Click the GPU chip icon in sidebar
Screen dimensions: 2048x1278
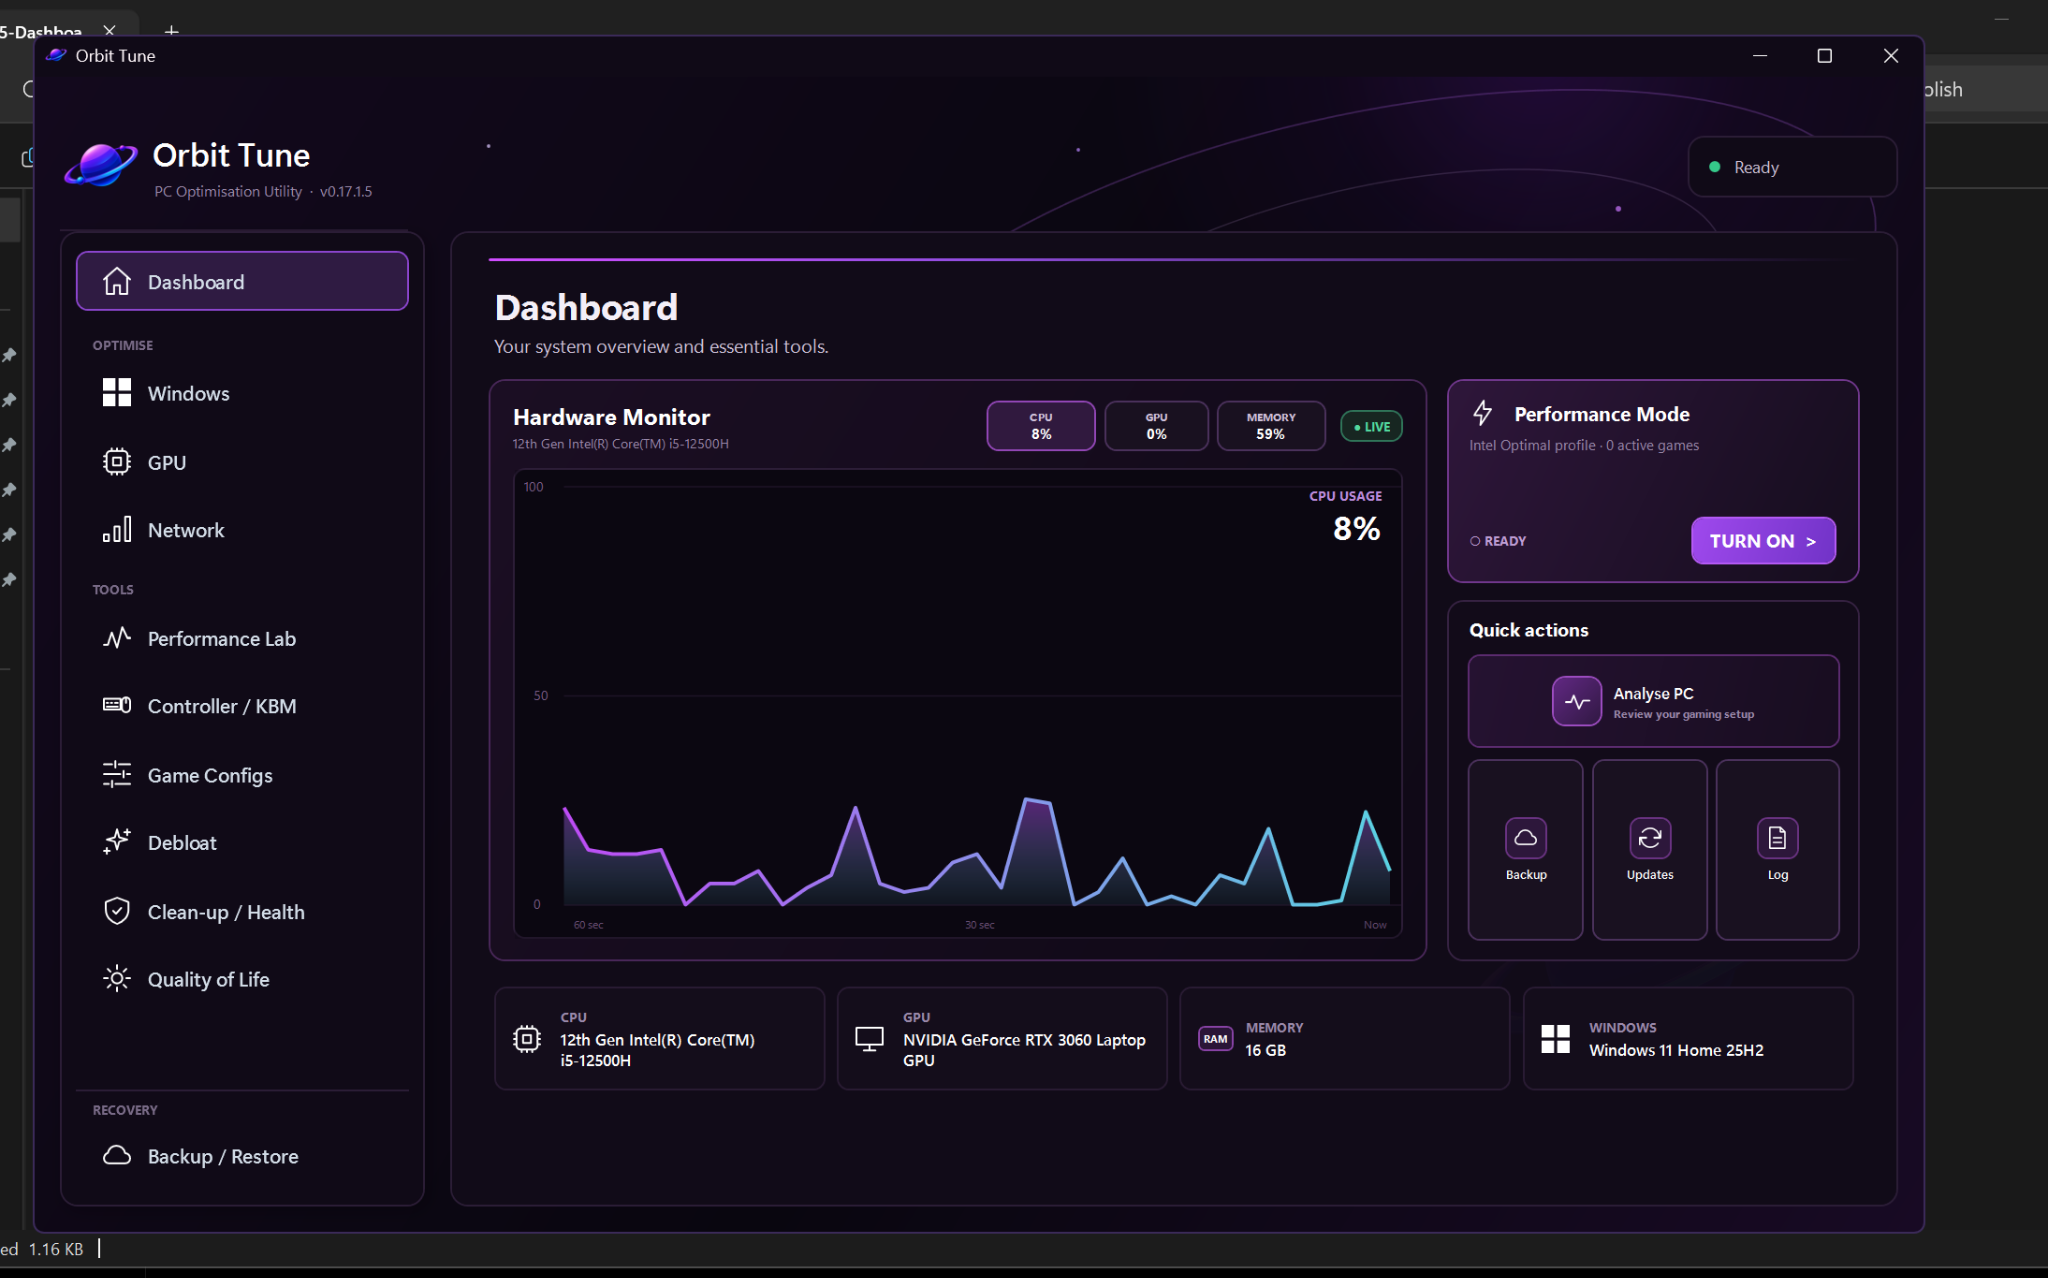click(x=117, y=462)
